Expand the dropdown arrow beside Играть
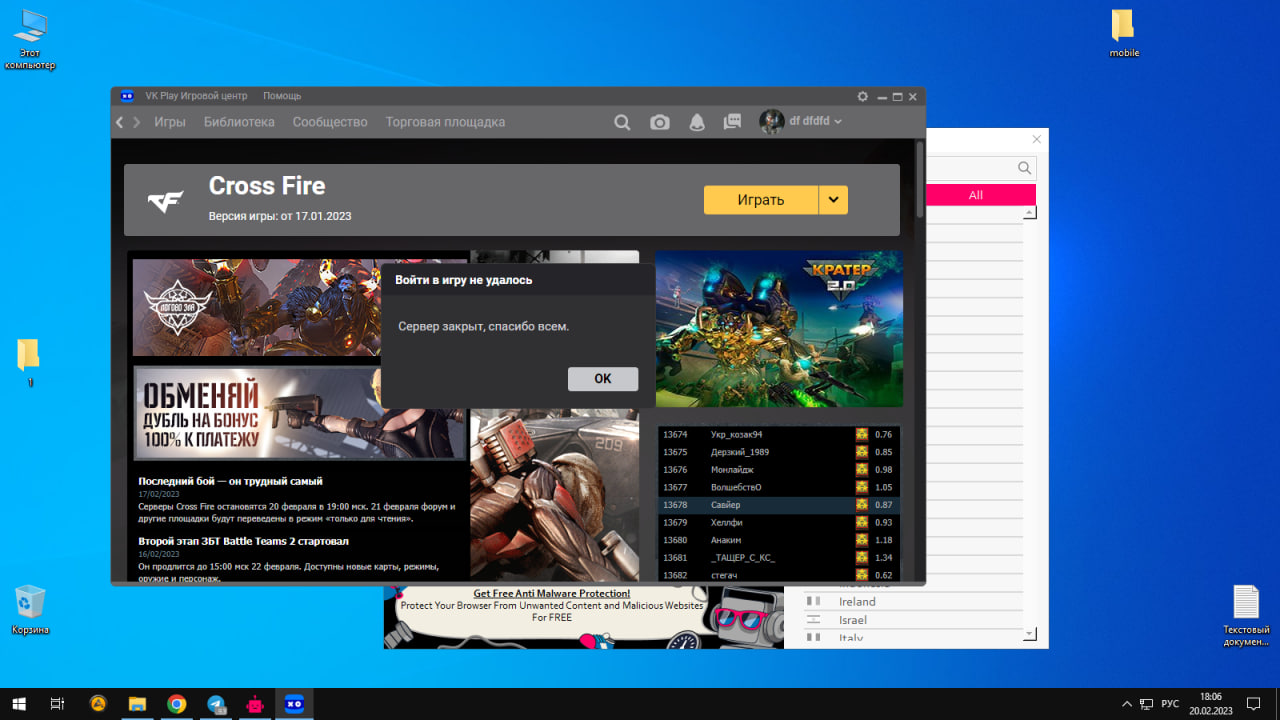 [833, 200]
